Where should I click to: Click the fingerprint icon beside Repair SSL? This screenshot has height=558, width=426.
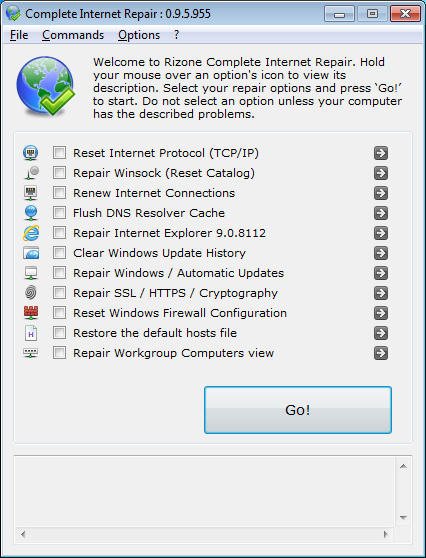click(x=31, y=293)
